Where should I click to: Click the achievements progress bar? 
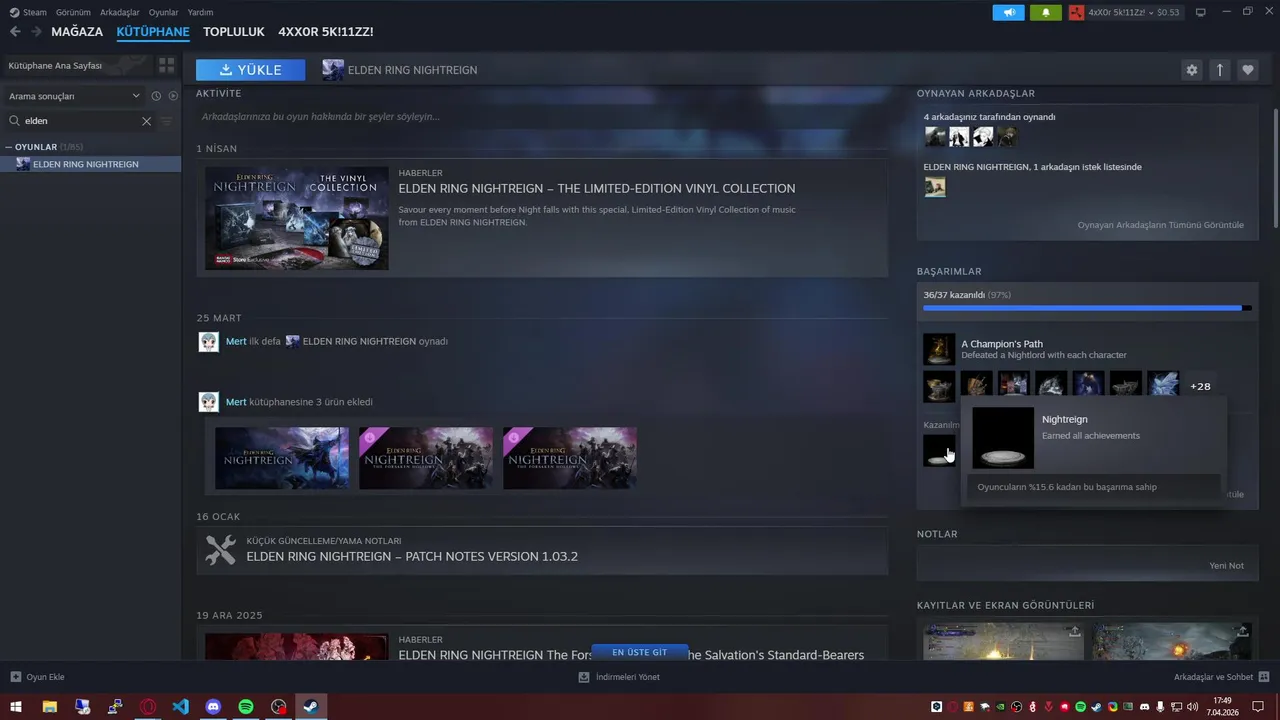point(1087,308)
